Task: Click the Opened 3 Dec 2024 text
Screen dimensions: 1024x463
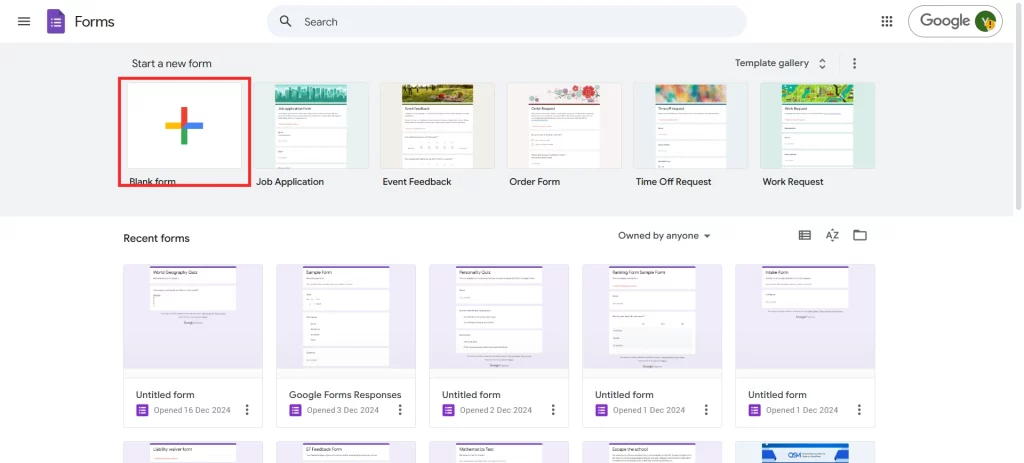Action: pyautogui.click(x=343, y=410)
